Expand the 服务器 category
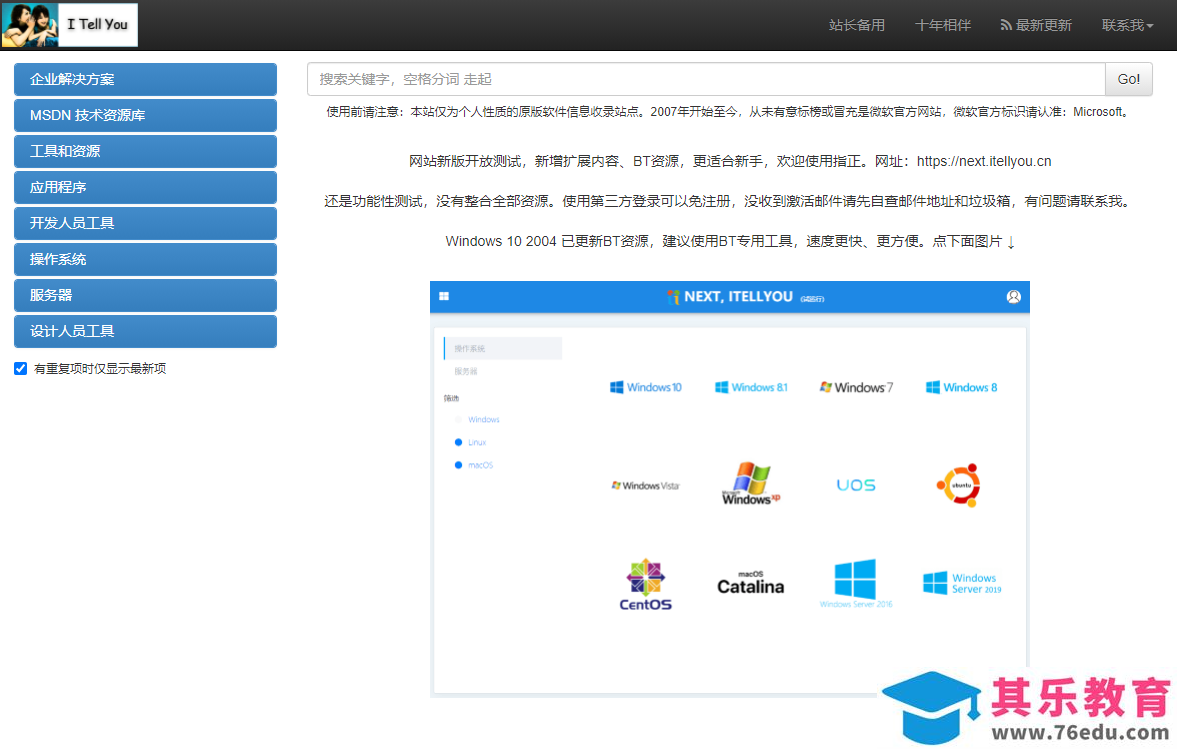This screenshot has height=749, width=1177. coord(145,296)
